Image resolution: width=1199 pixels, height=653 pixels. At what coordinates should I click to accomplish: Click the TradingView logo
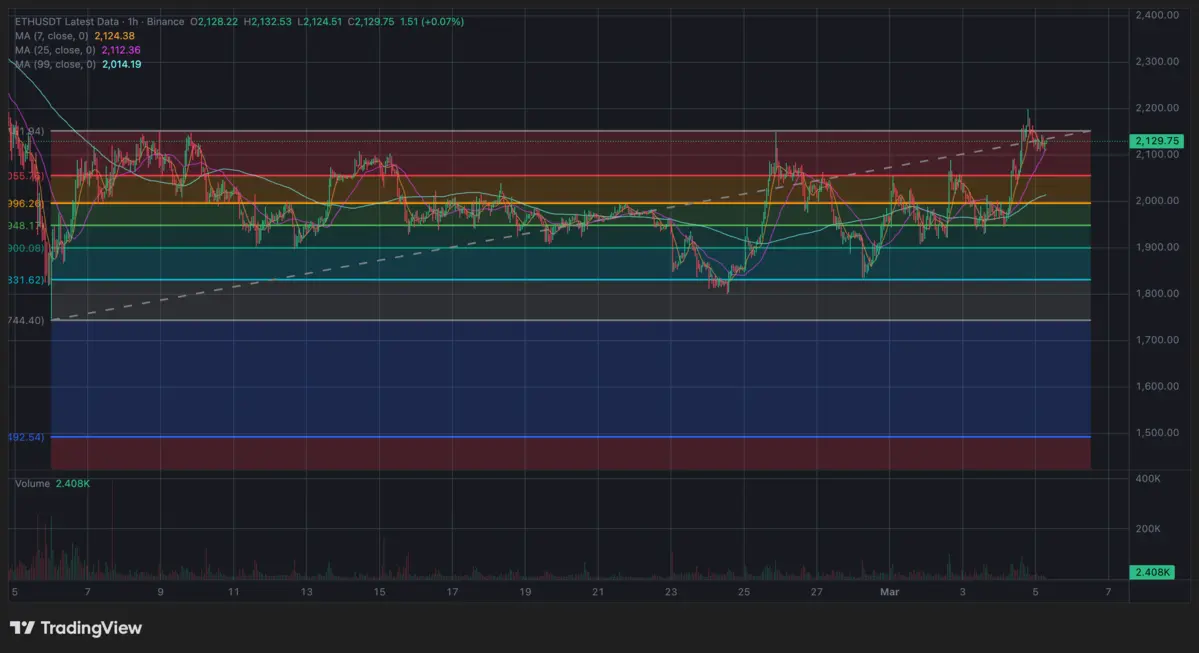[x=76, y=628]
